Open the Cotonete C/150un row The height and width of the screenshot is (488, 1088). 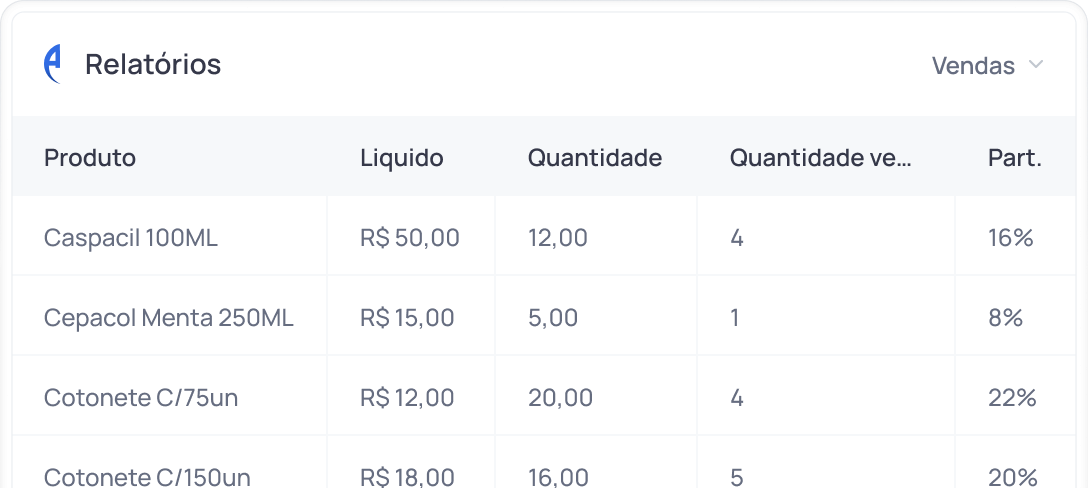147,477
